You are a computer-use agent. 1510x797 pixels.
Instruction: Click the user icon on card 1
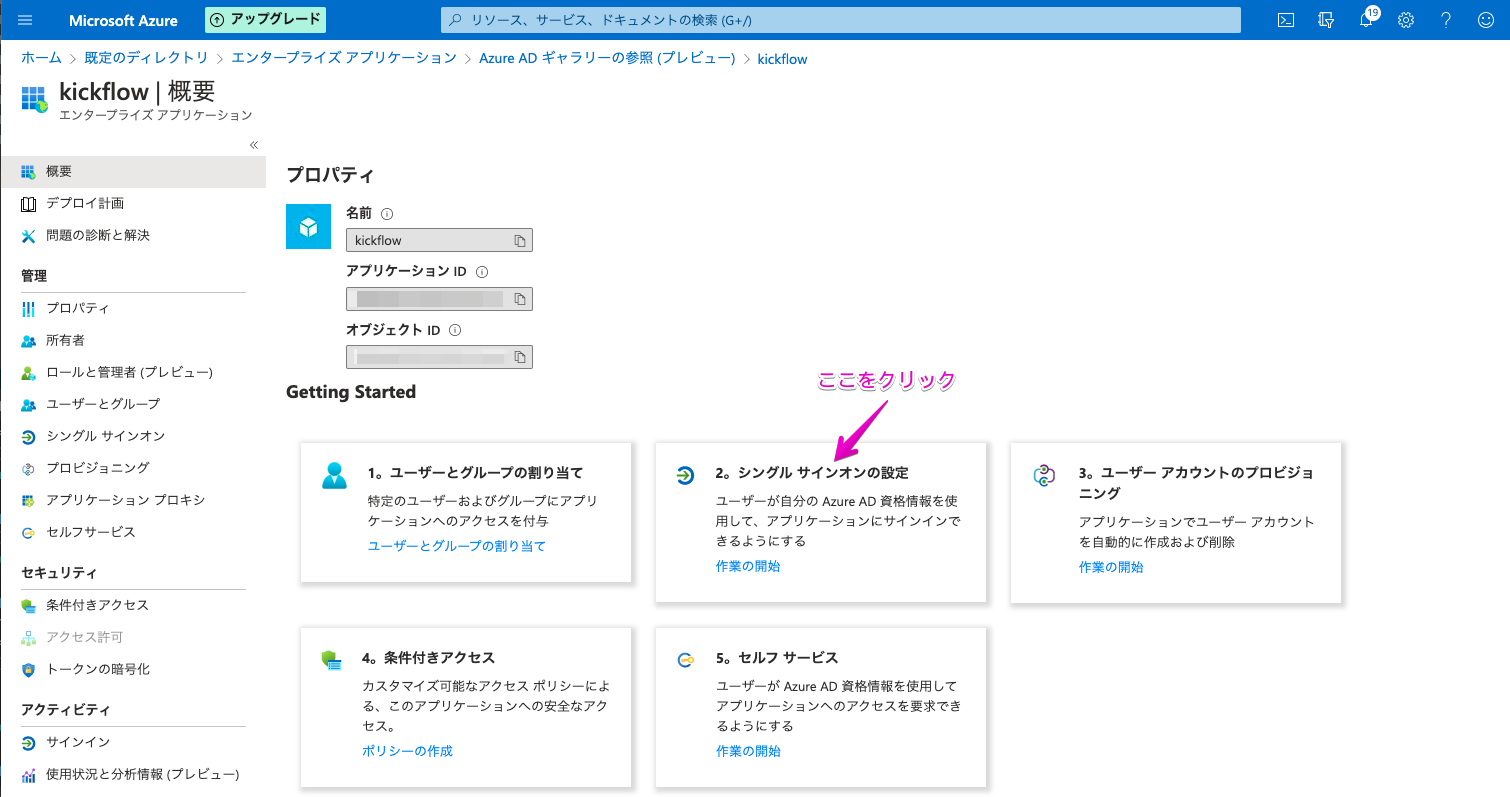[335, 475]
